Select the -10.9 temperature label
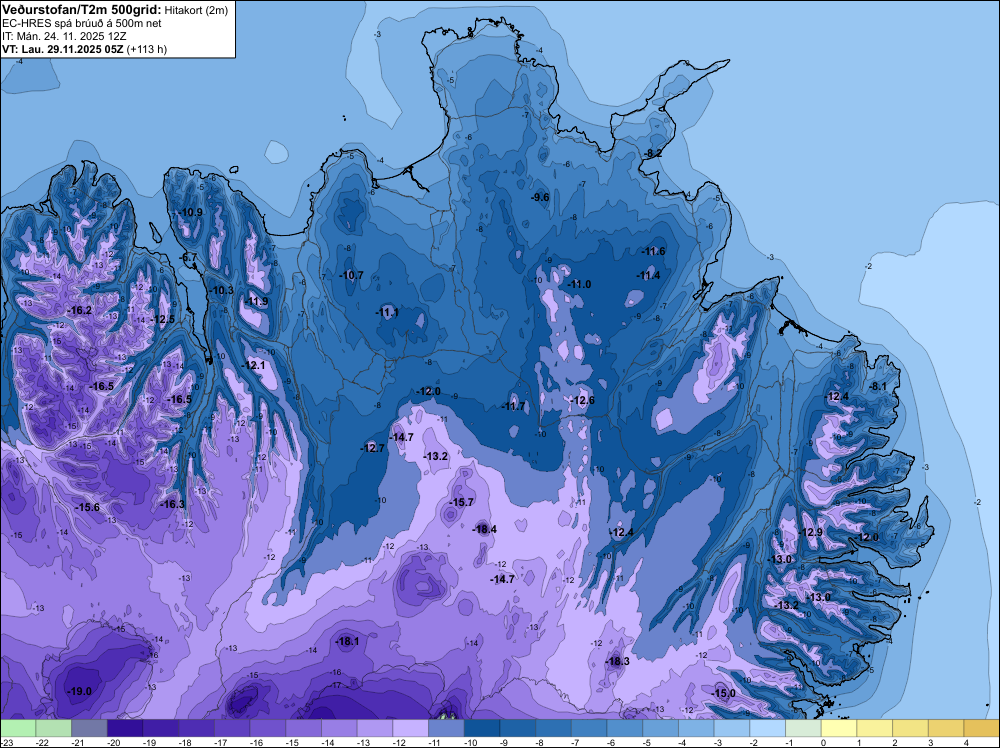1000x748 pixels. tap(190, 212)
